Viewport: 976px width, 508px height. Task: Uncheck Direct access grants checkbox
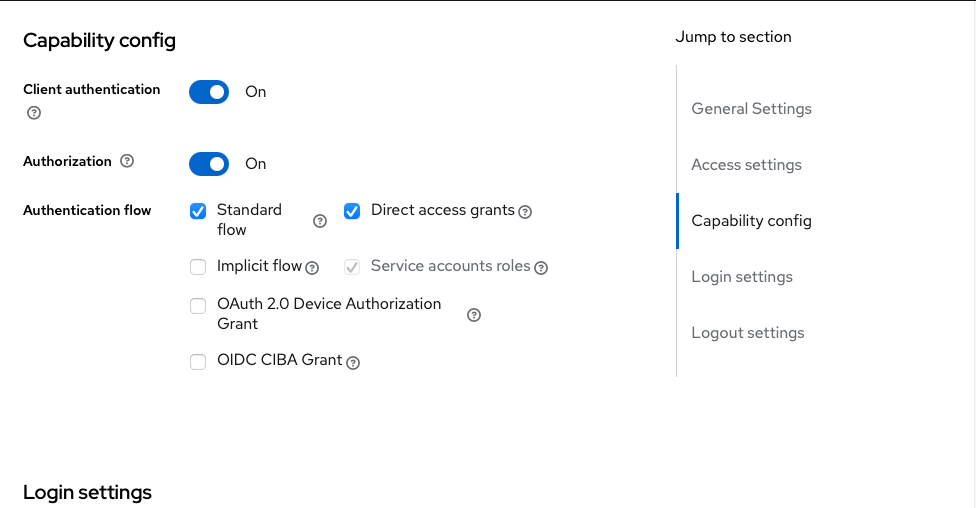352,211
